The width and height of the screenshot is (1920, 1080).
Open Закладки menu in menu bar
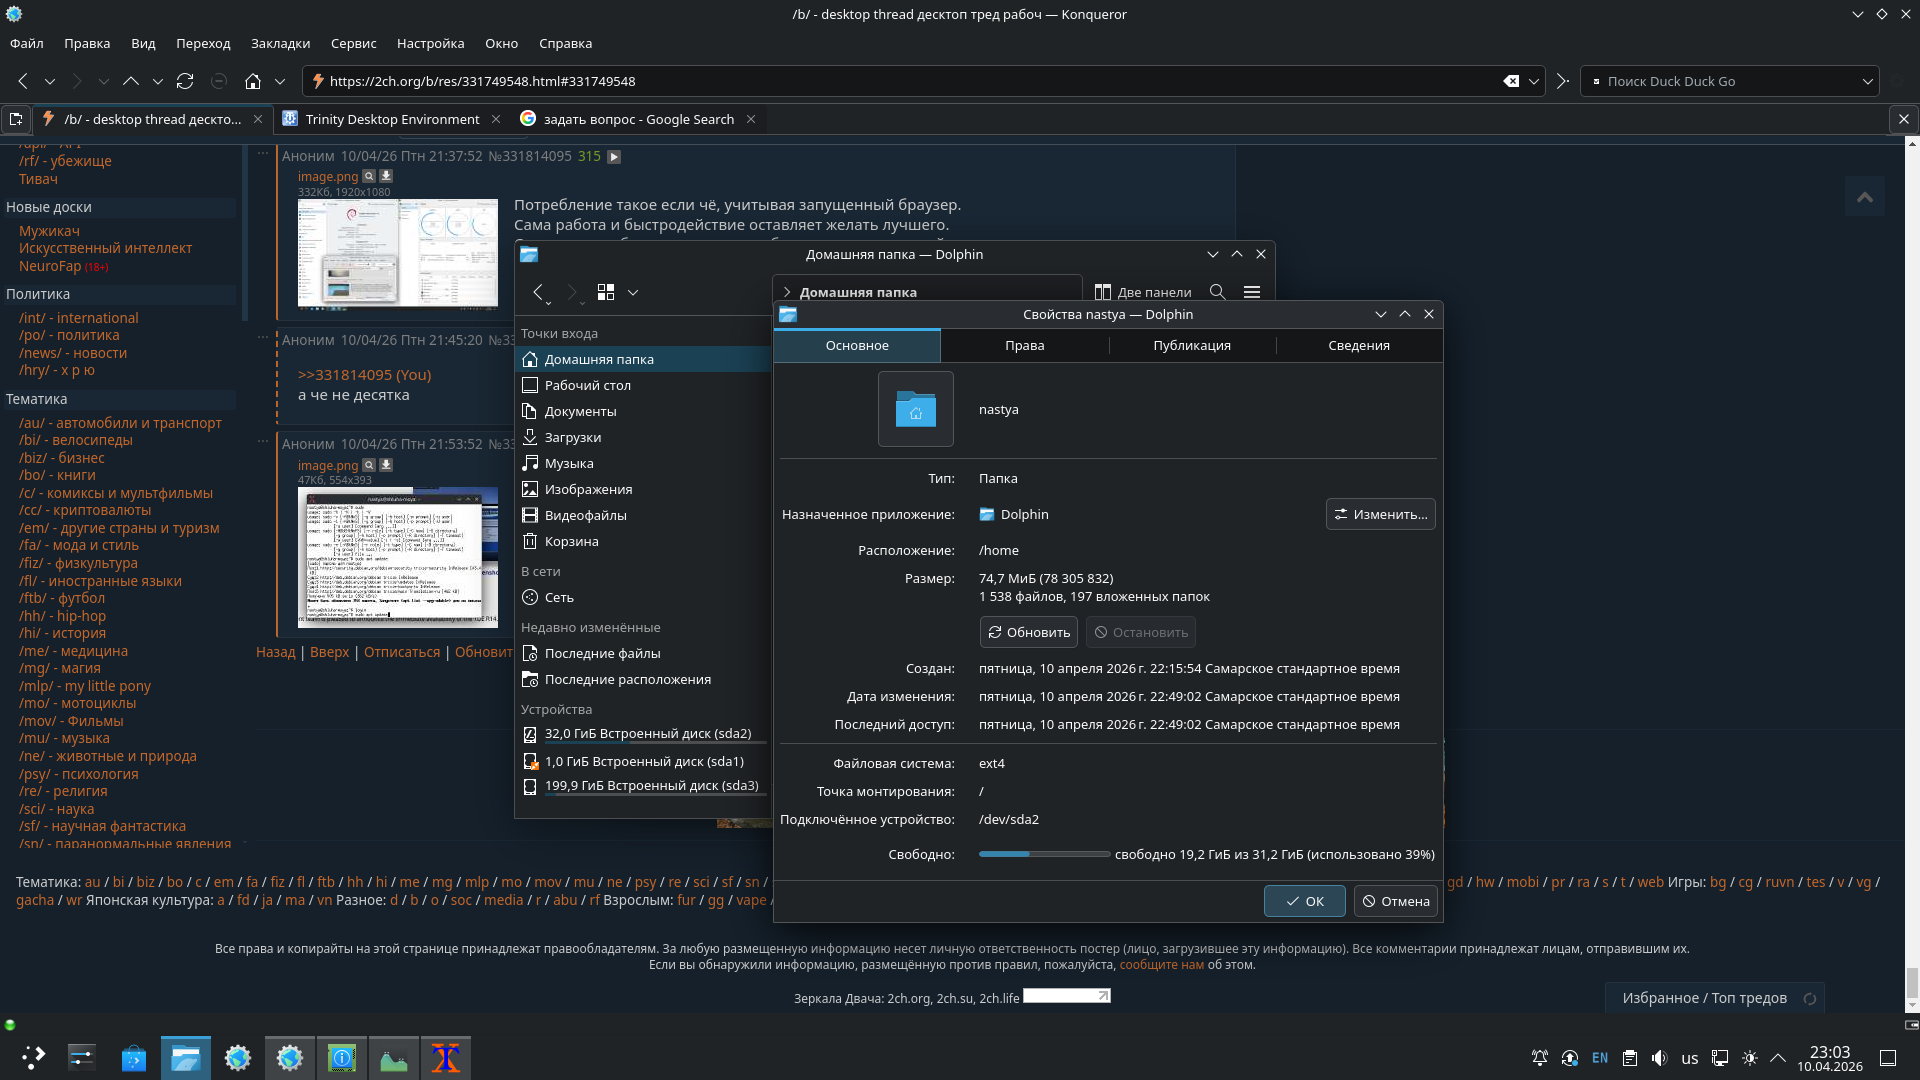click(280, 43)
